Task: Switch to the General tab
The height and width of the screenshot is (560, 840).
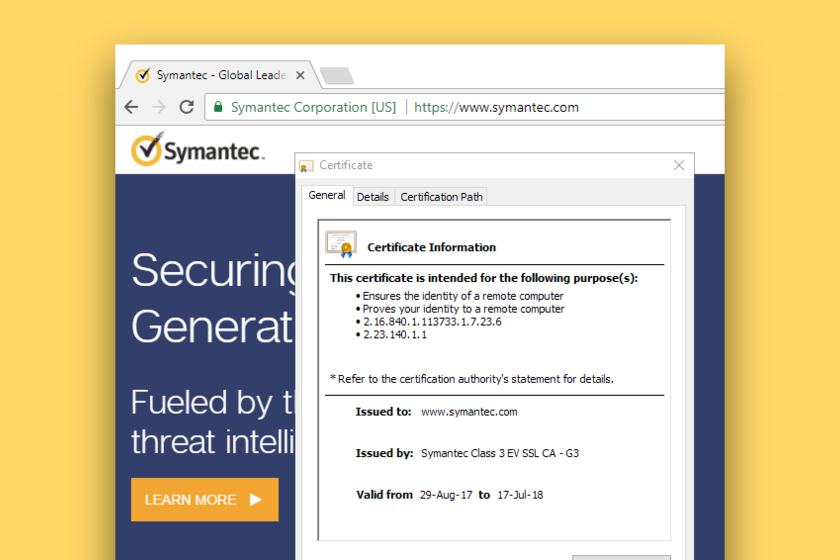Action: pos(327,196)
